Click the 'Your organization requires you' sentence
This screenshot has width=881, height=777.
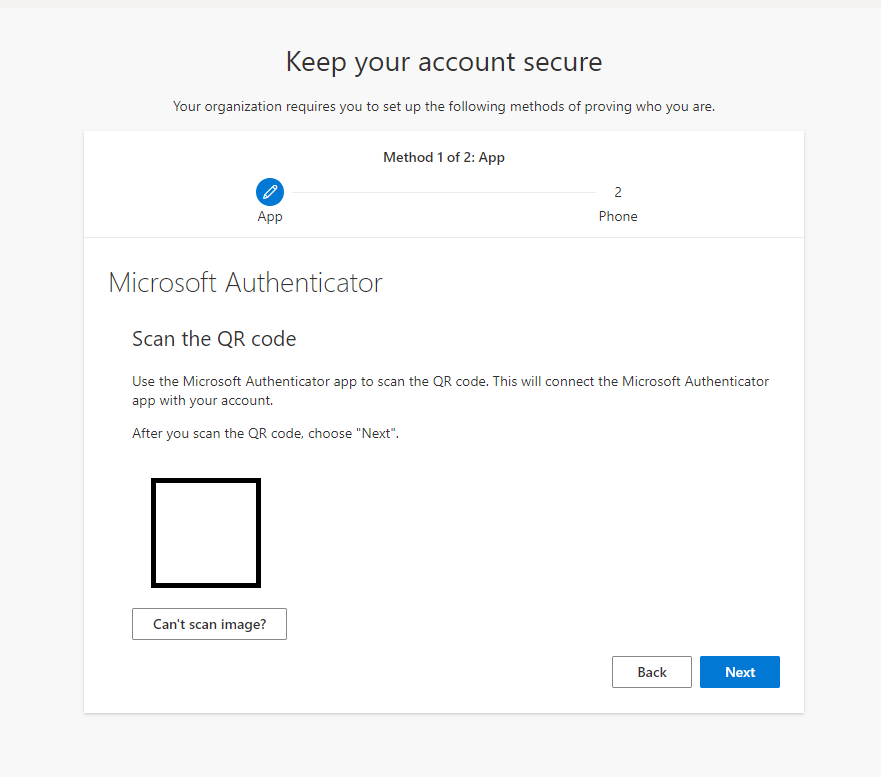coord(444,106)
